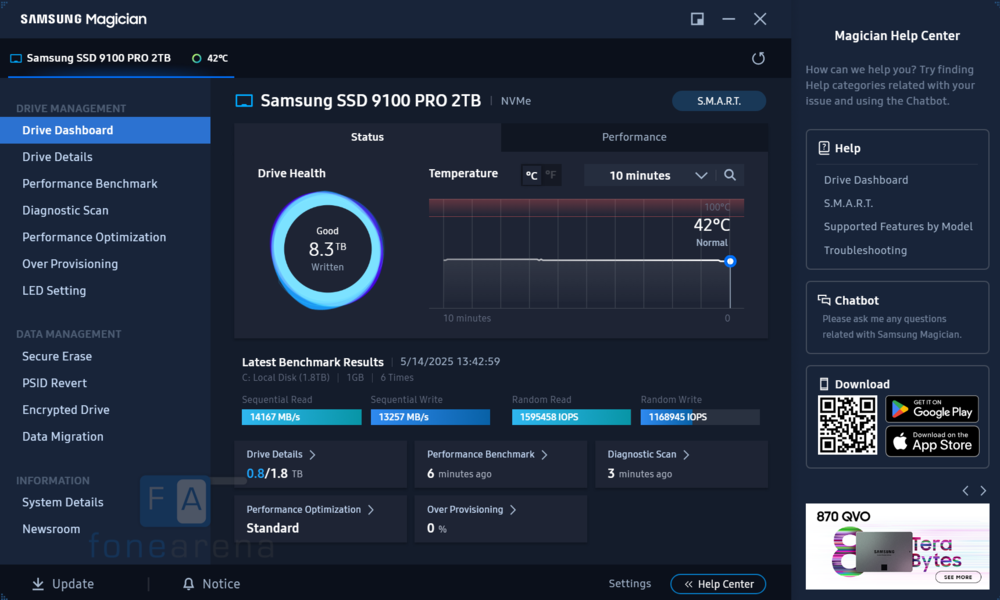Tap the App Store download badge
The height and width of the screenshot is (600, 1000).
(932, 441)
